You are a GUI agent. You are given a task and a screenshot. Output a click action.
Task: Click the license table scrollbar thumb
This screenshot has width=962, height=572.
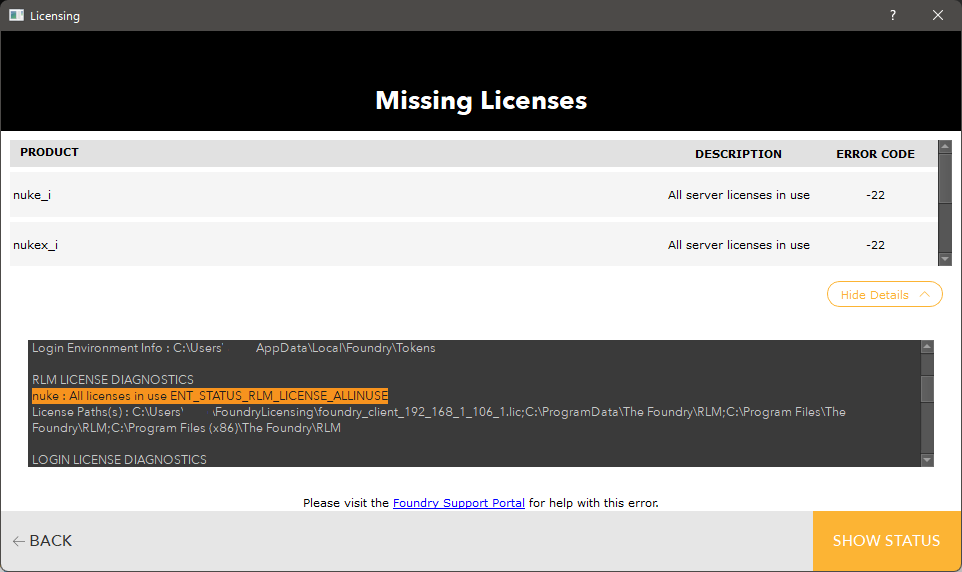coord(945,178)
